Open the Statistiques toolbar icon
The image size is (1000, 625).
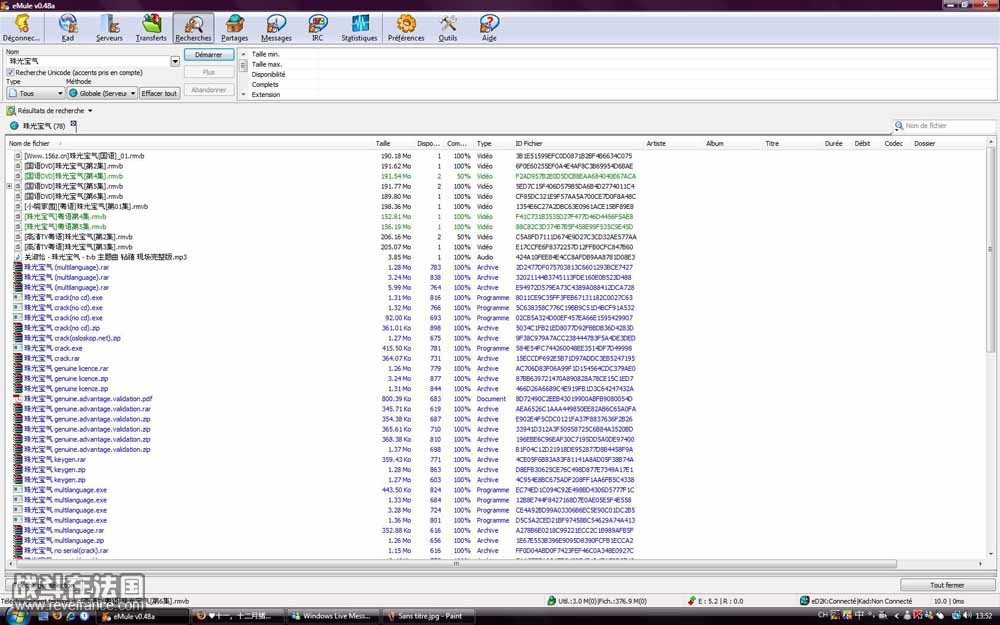click(359, 28)
